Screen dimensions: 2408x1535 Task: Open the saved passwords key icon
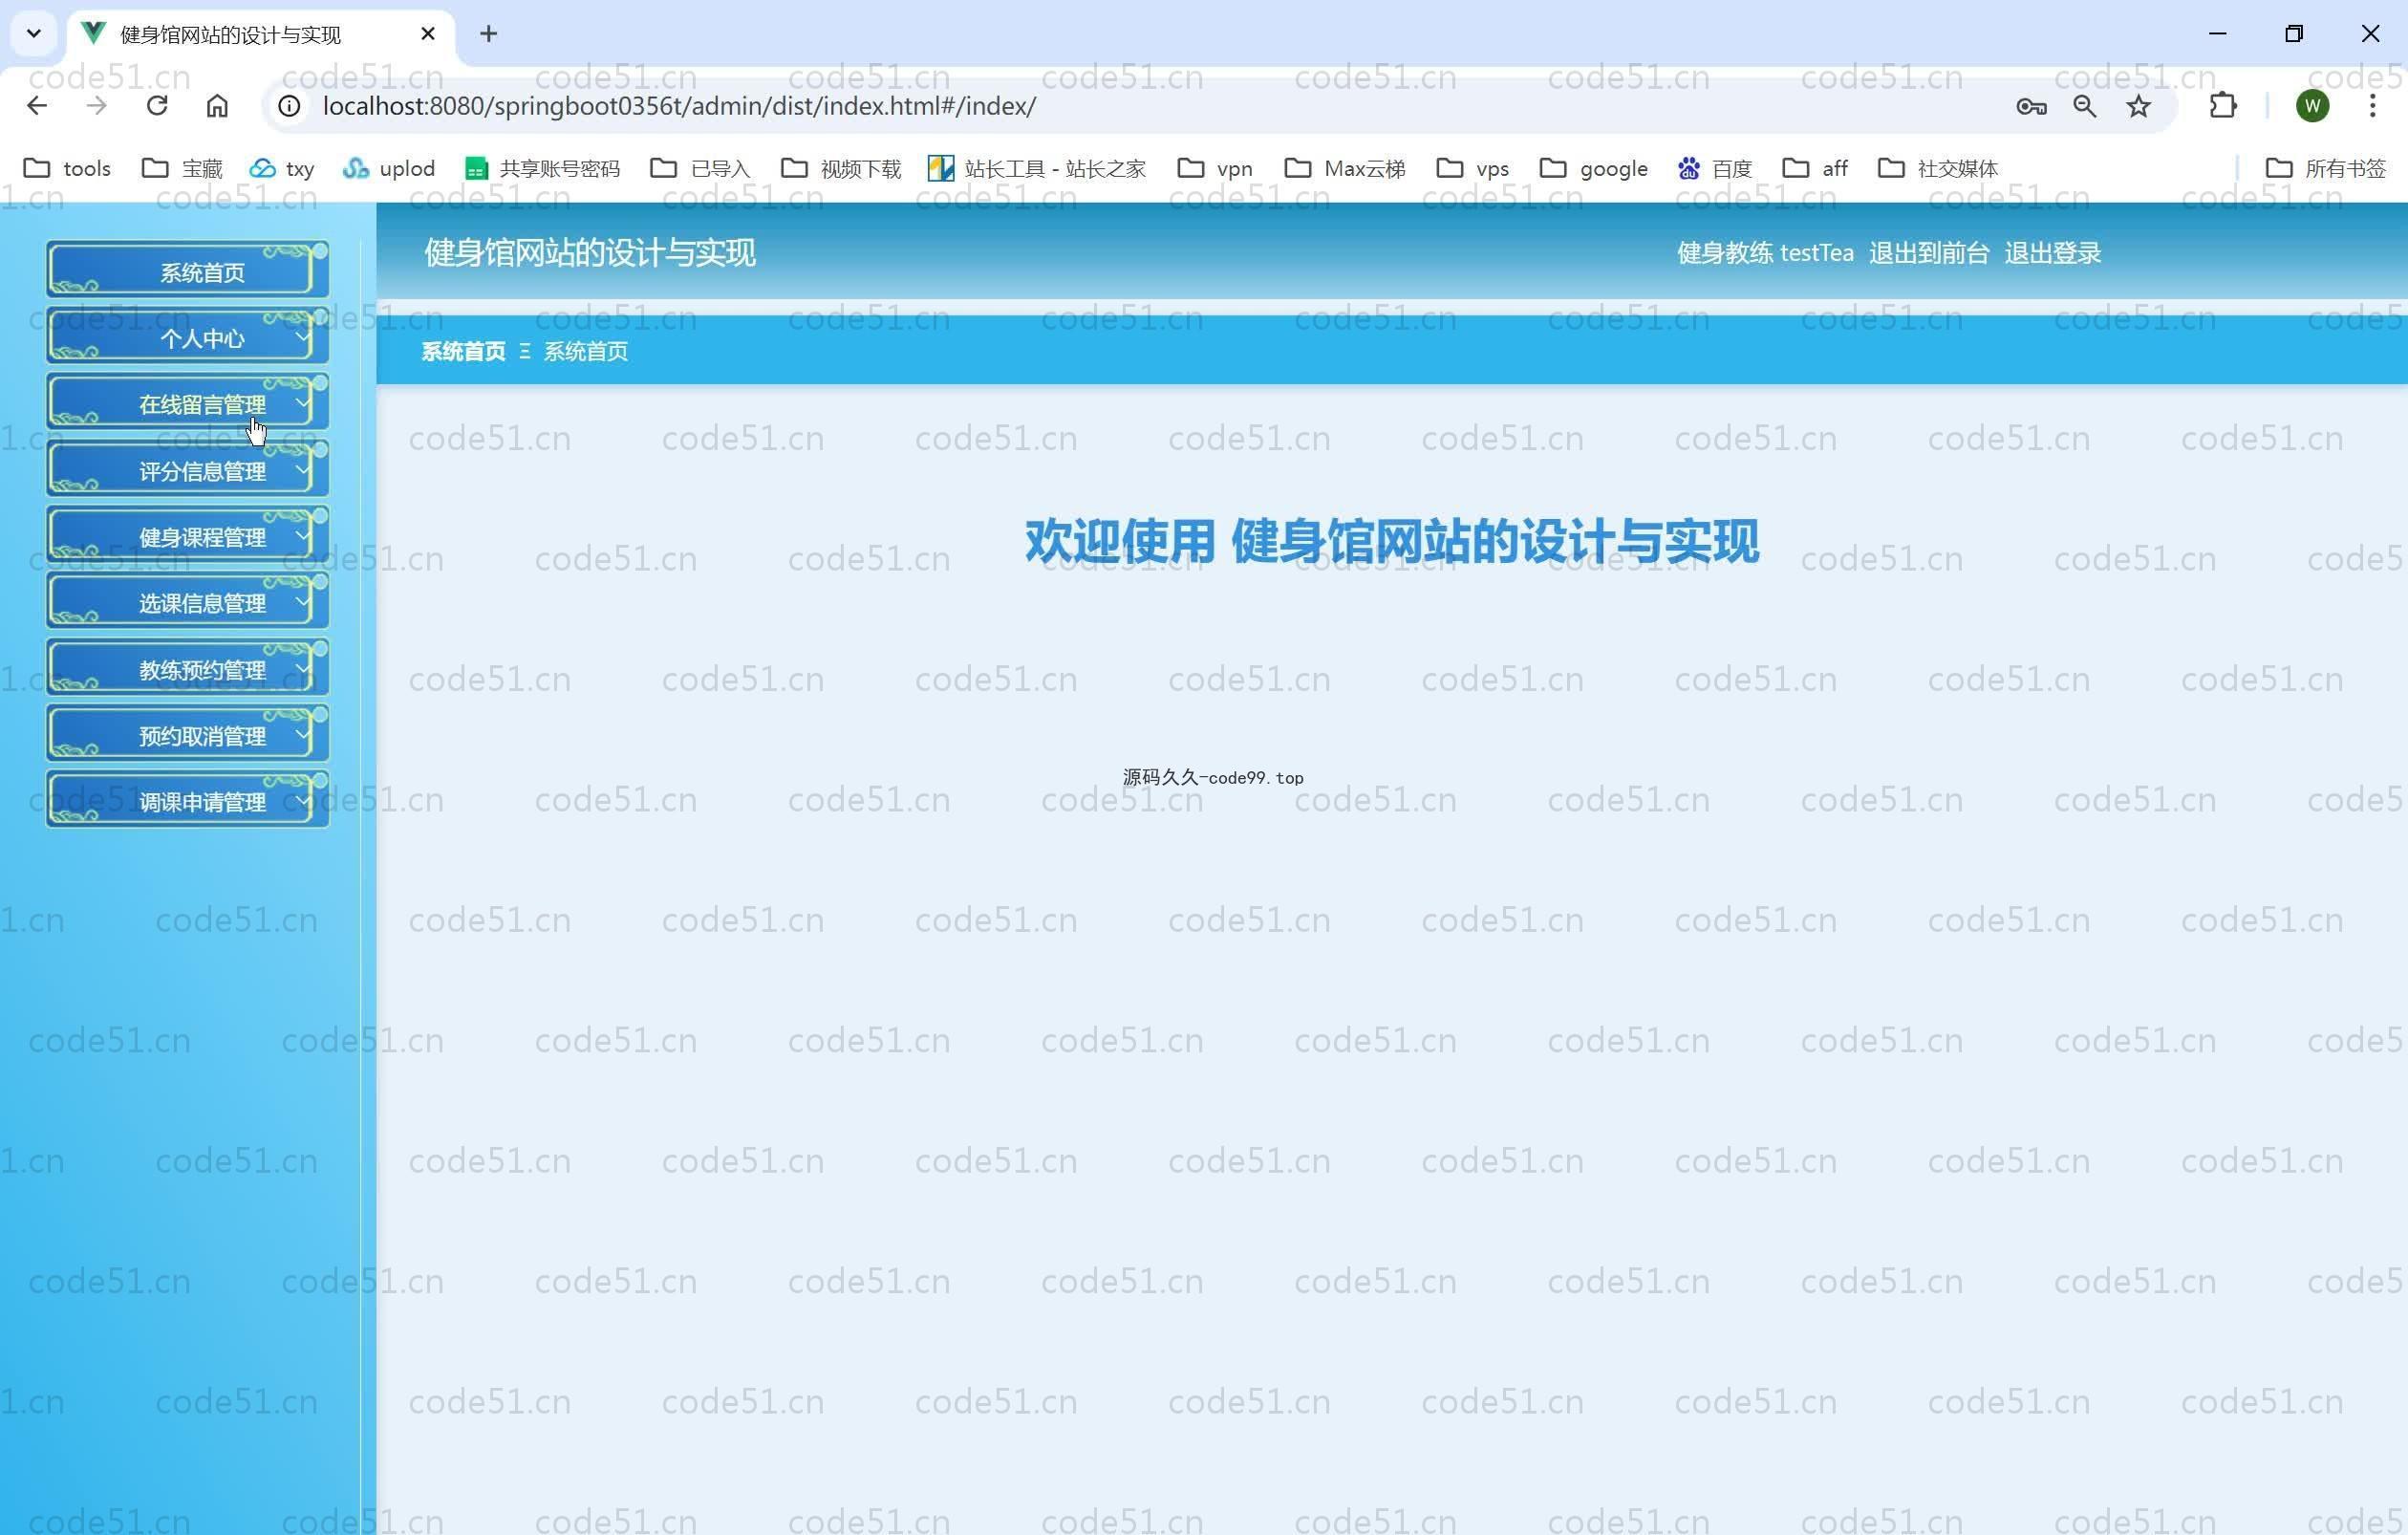tap(2031, 106)
